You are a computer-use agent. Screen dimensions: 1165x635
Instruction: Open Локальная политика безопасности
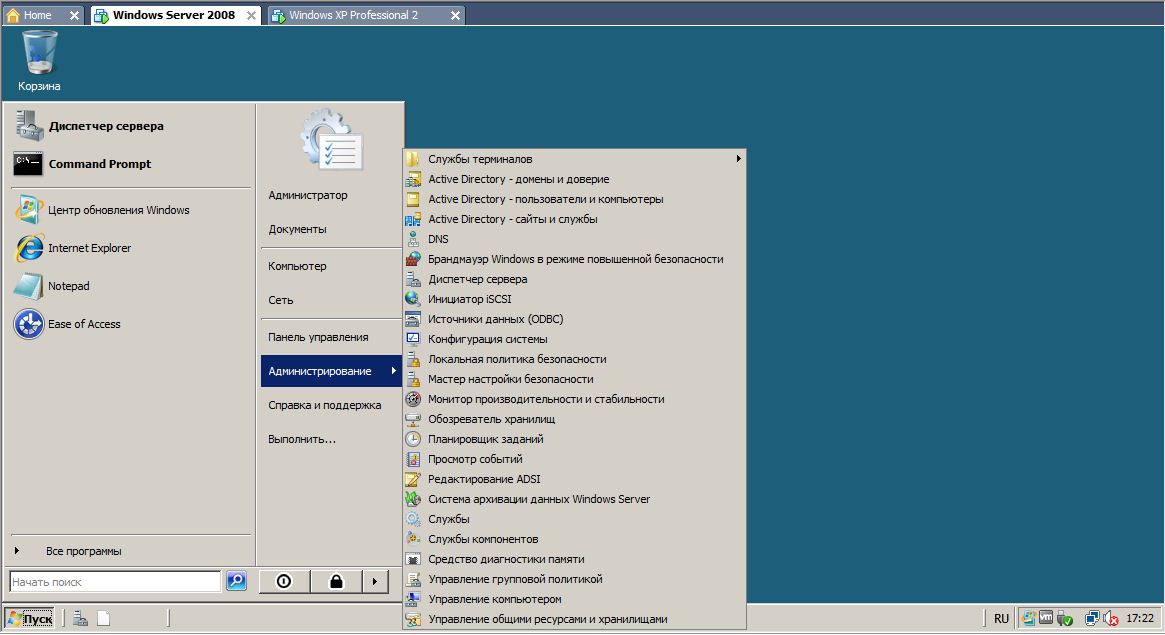(x=574, y=359)
